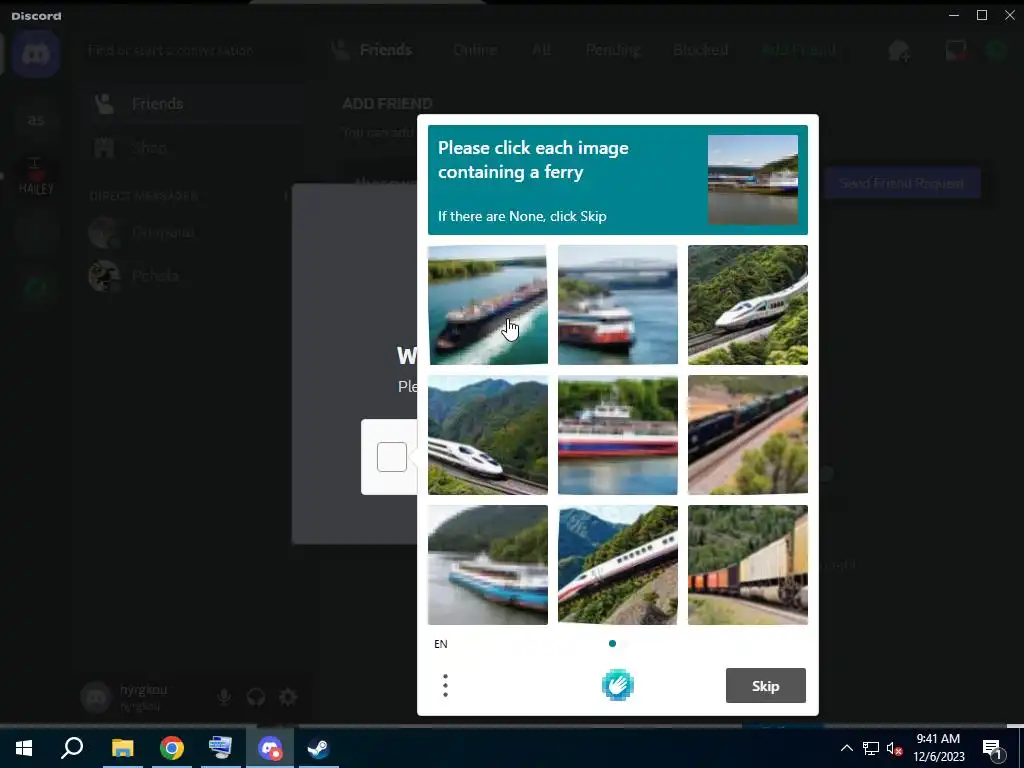Click the Send Friend Request button
The image size is (1024, 768).
[x=901, y=184]
